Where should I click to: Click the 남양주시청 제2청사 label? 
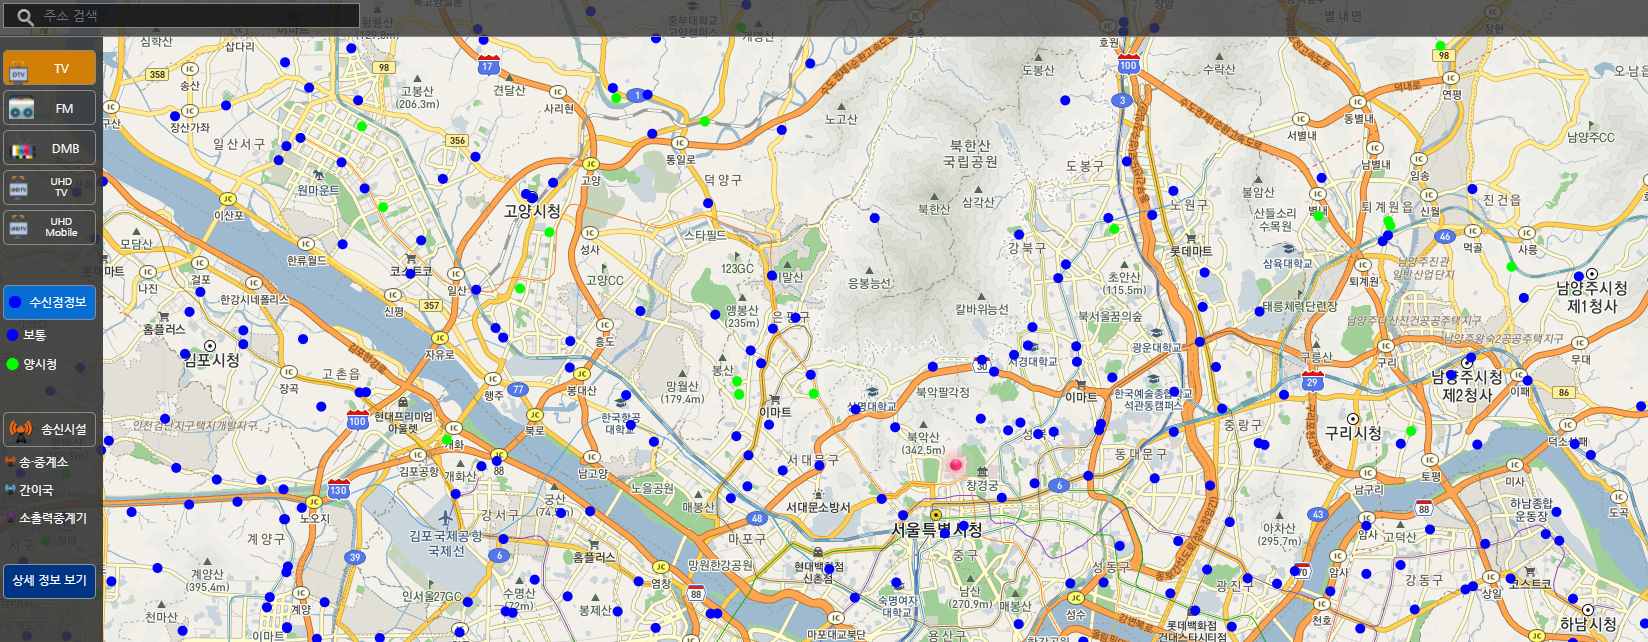click(x=1467, y=386)
